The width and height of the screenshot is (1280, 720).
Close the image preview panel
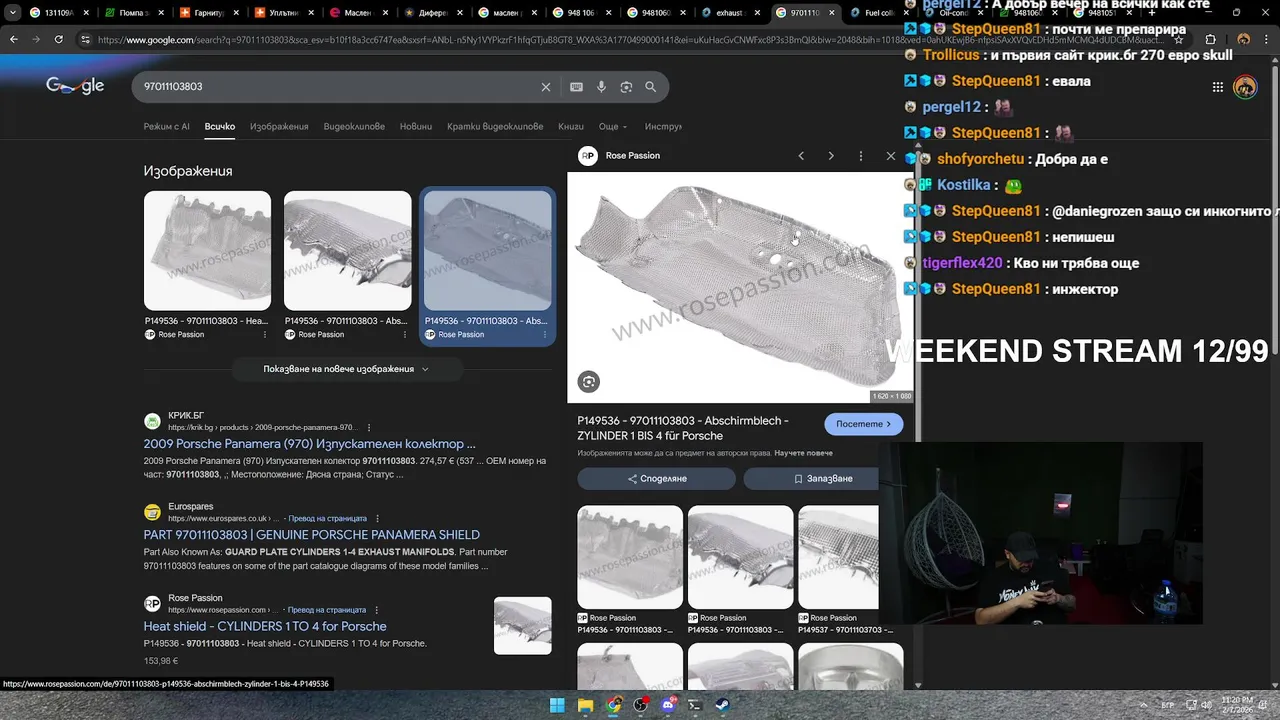tap(891, 156)
